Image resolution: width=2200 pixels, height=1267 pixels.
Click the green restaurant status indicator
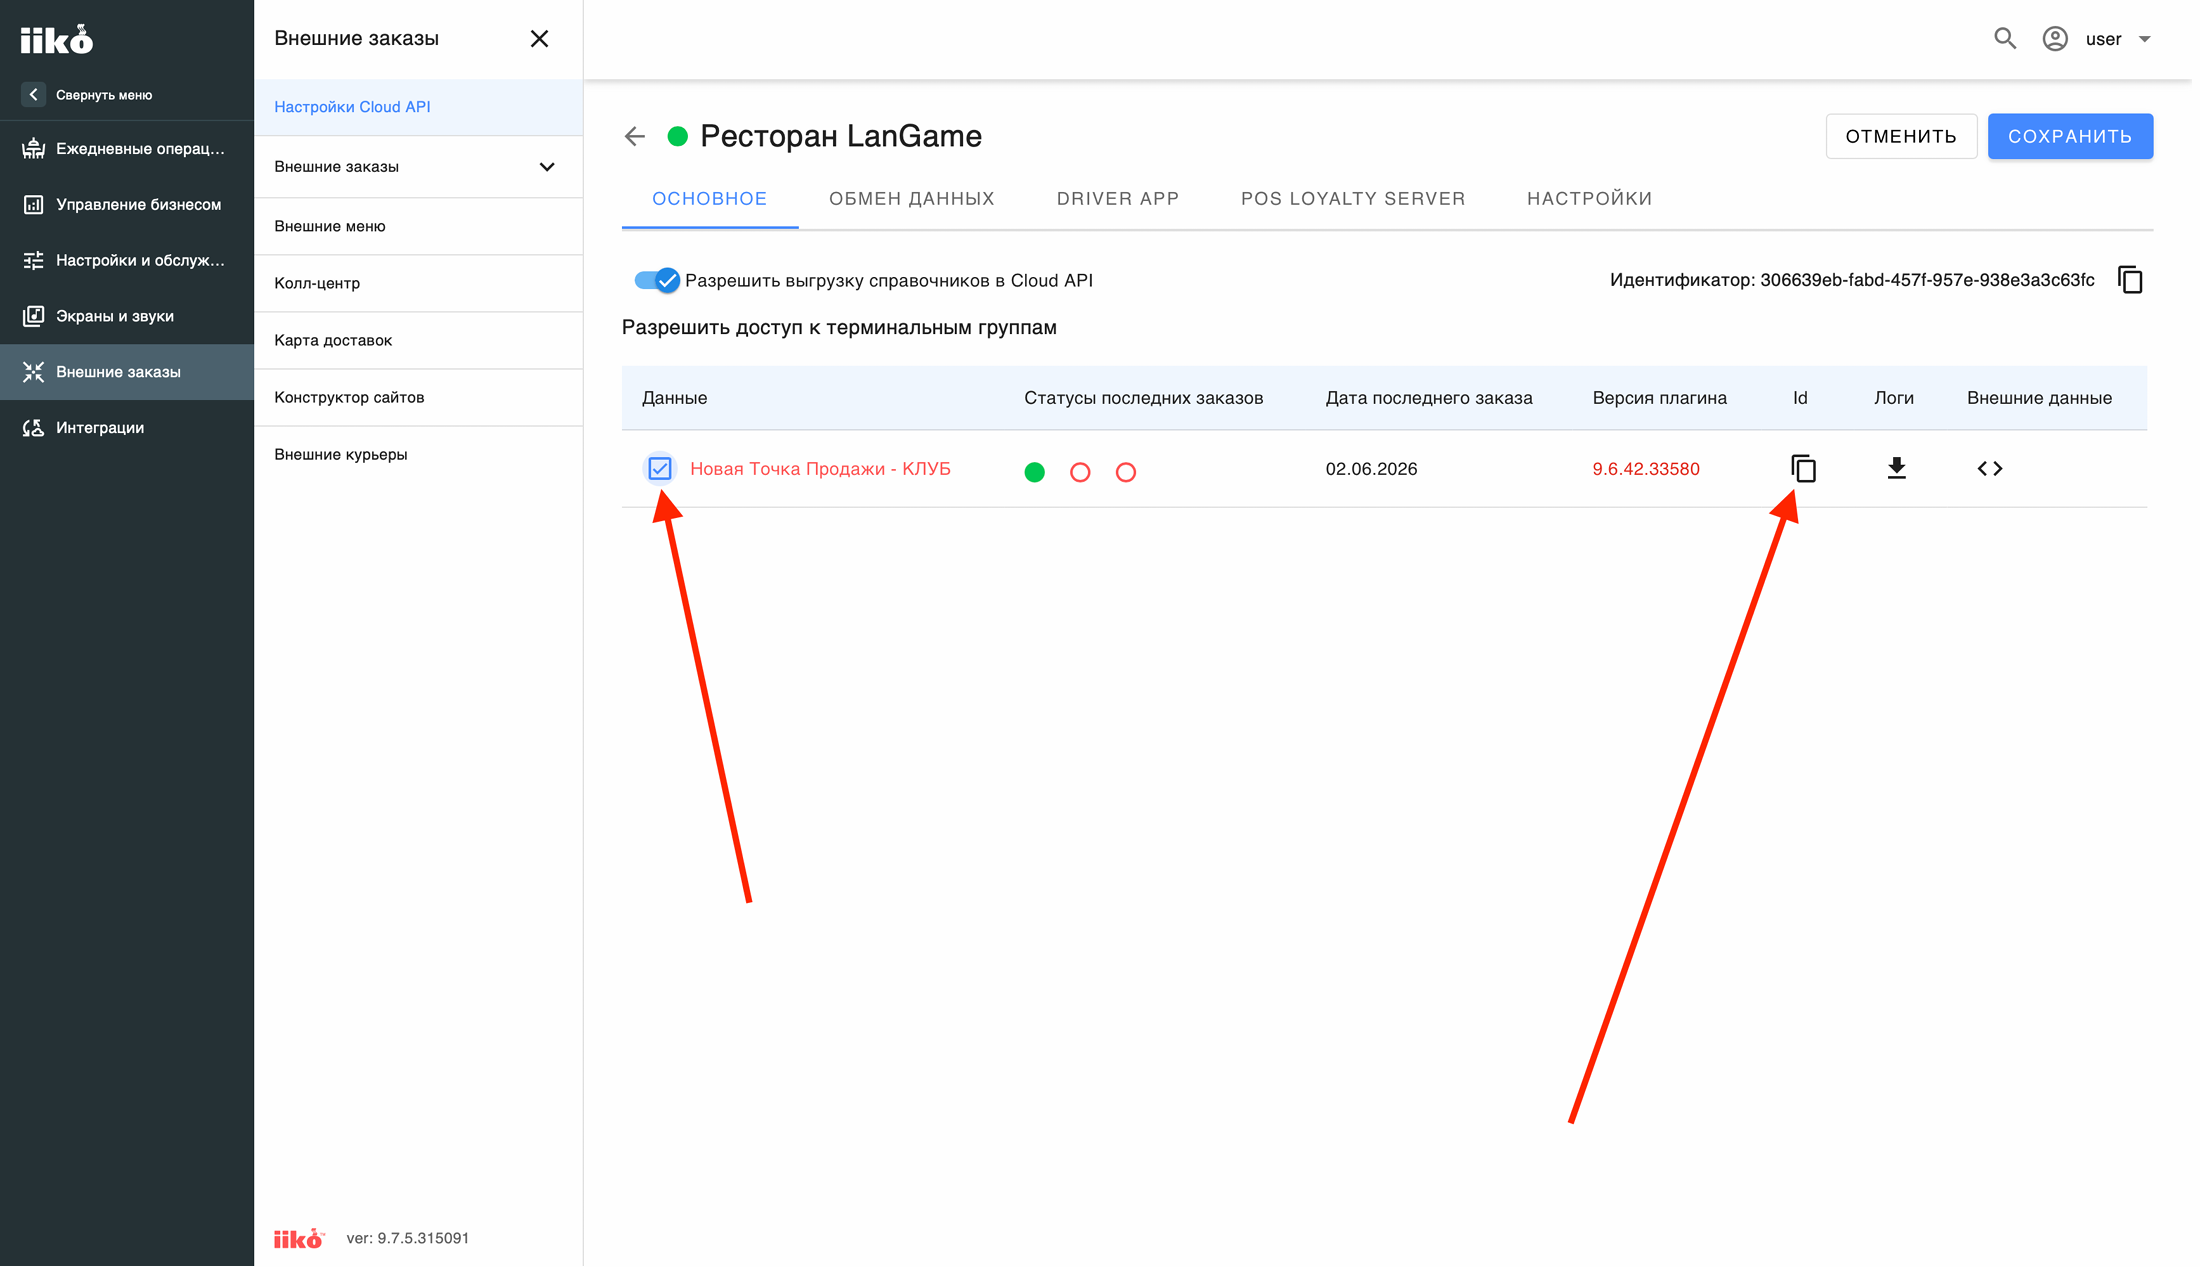678,136
